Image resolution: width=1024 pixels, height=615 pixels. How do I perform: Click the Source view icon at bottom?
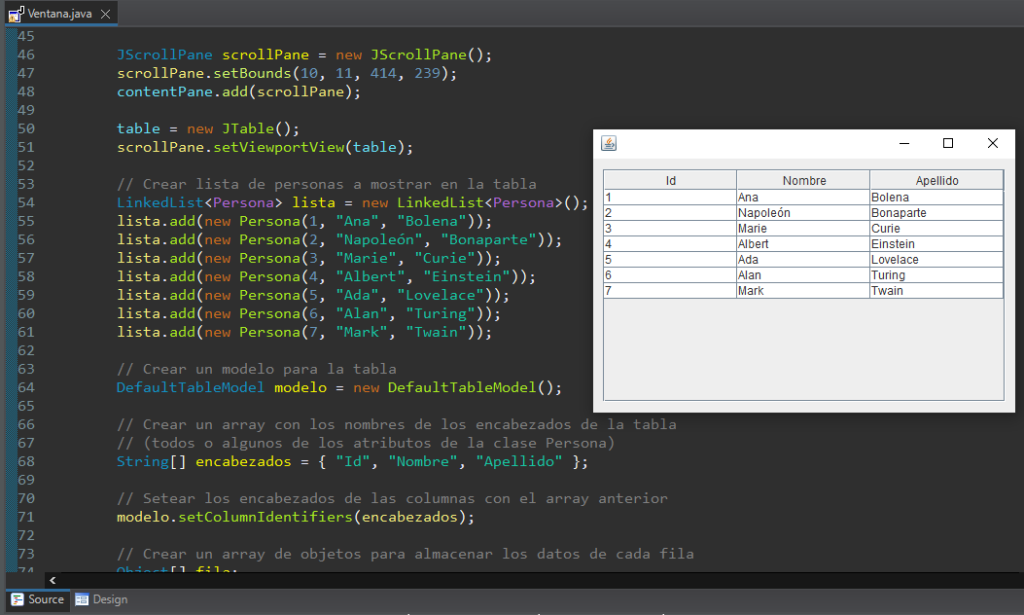(18, 599)
